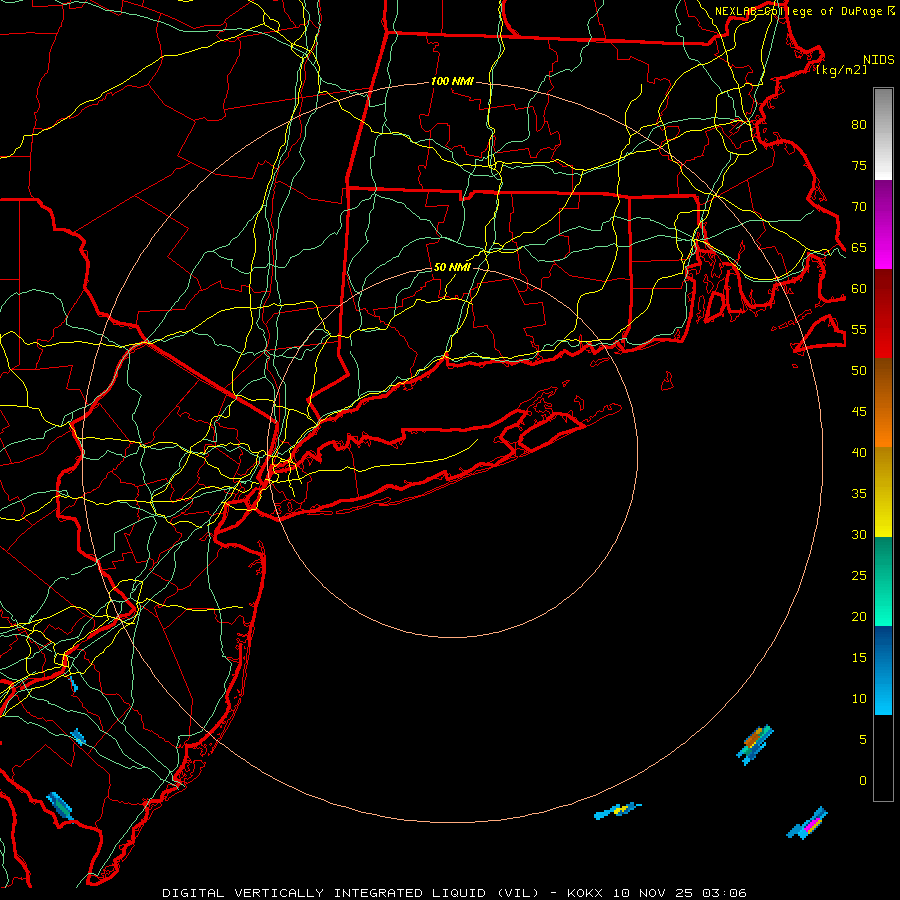Click the 20 value on the color scale
This screenshot has width=900, height=900.
tap(859, 616)
